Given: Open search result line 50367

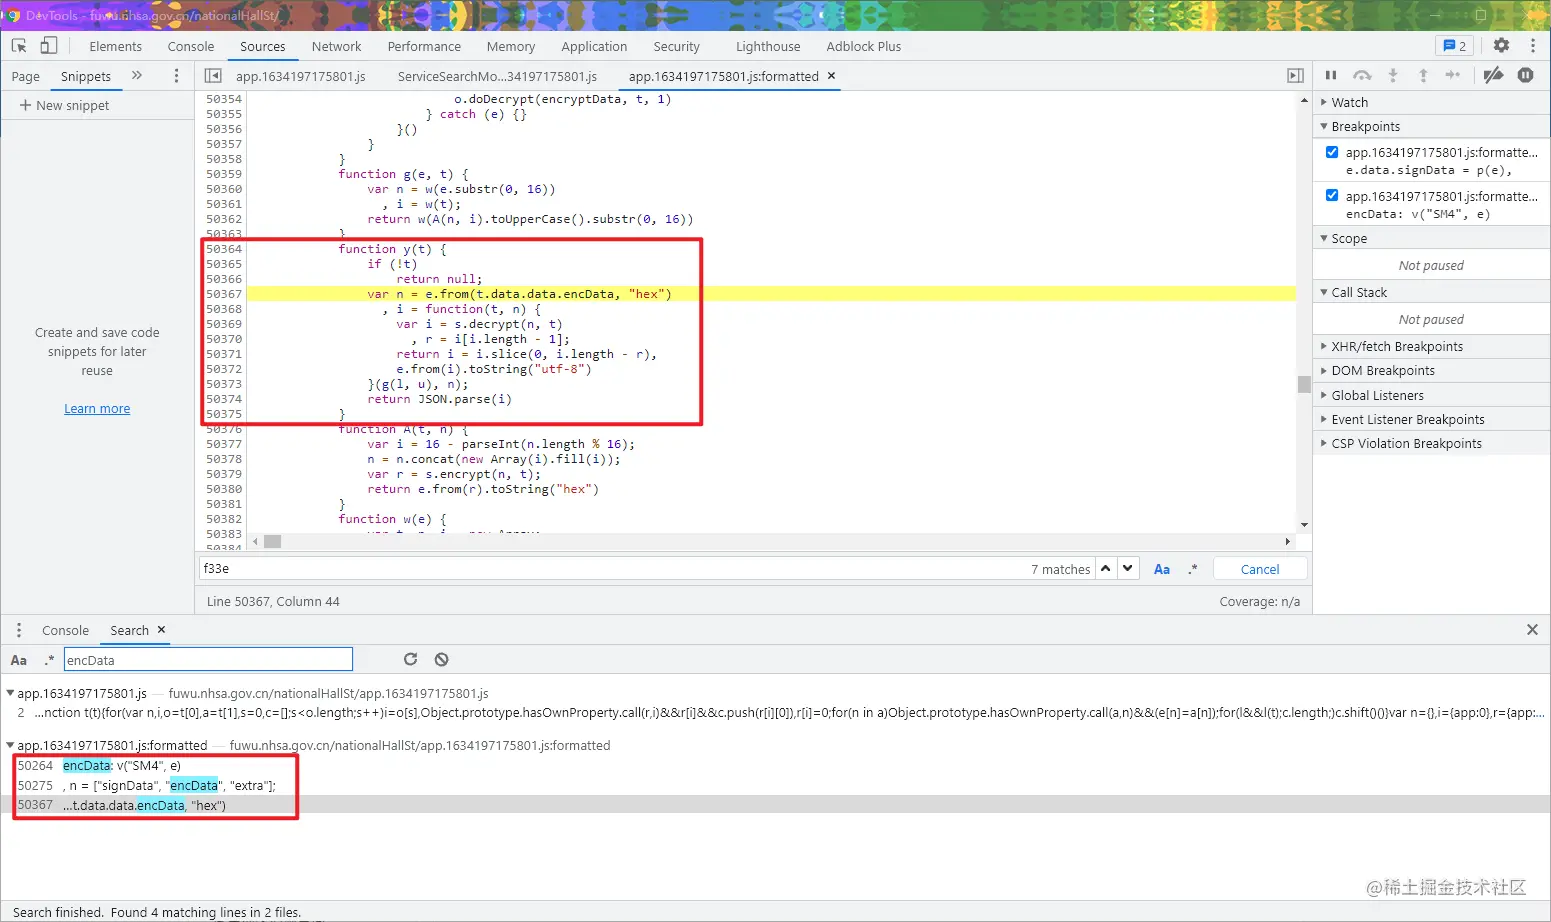Looking at the screenshot, I should tap(775, 805).
